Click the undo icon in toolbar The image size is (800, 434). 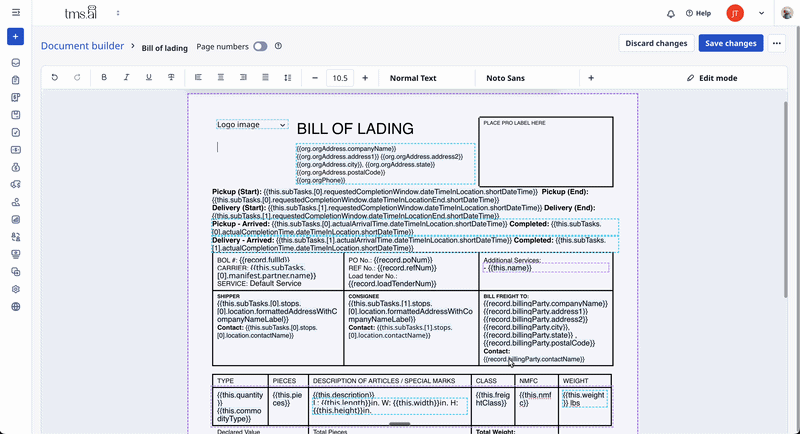(x=54, y=78)
